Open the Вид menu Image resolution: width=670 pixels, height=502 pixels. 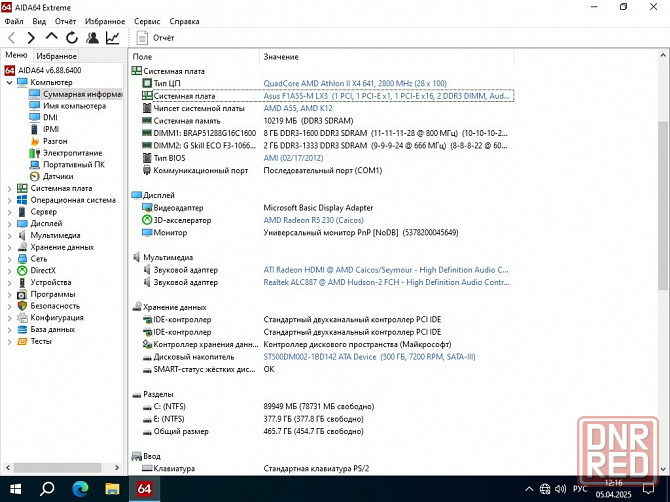point(39,21)
